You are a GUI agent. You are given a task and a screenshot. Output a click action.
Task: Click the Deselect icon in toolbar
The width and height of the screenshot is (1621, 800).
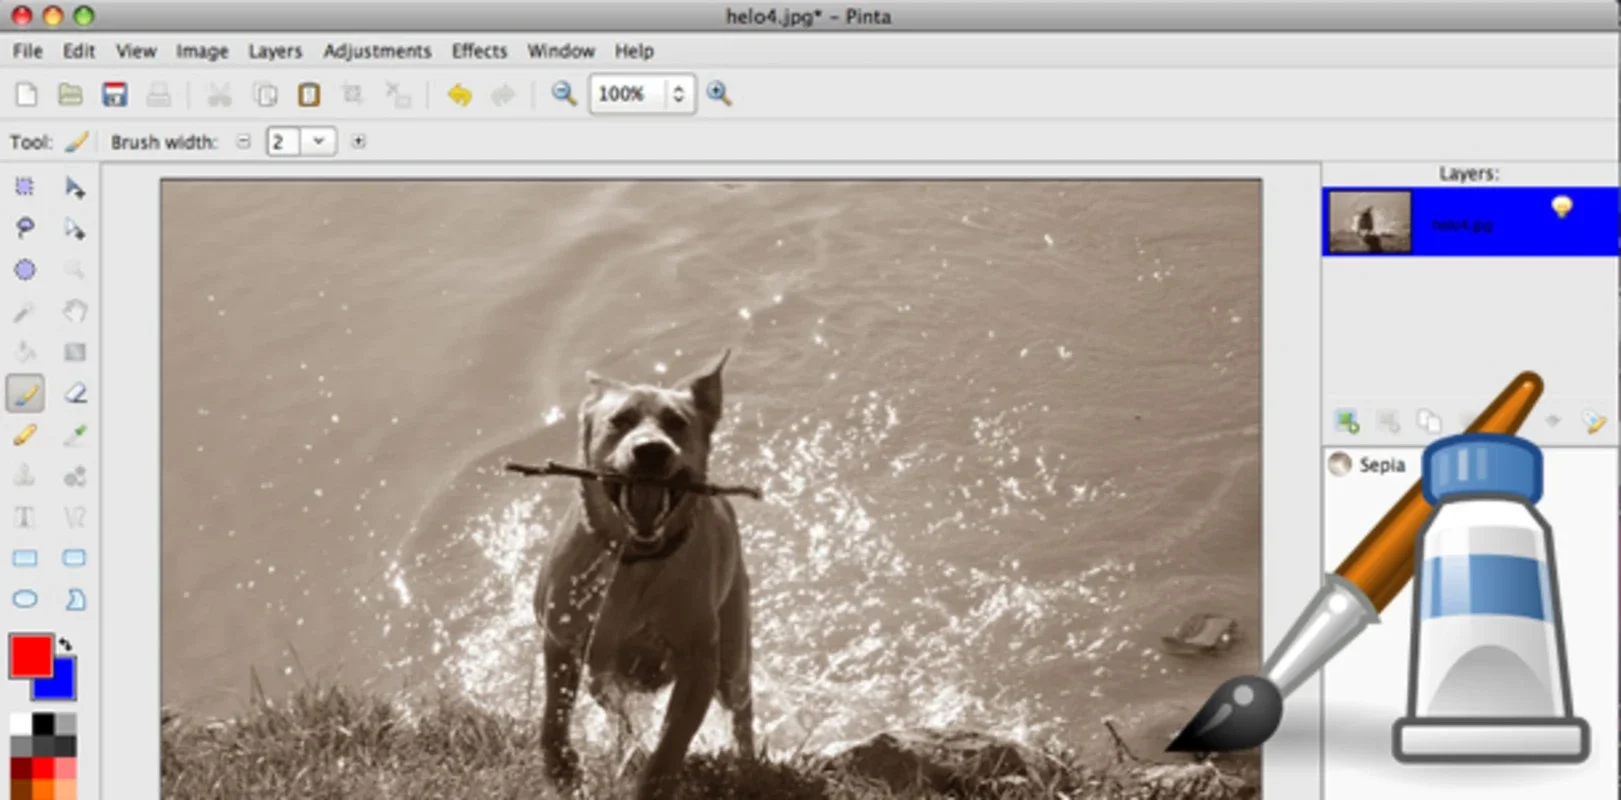(x=398, y=94)
